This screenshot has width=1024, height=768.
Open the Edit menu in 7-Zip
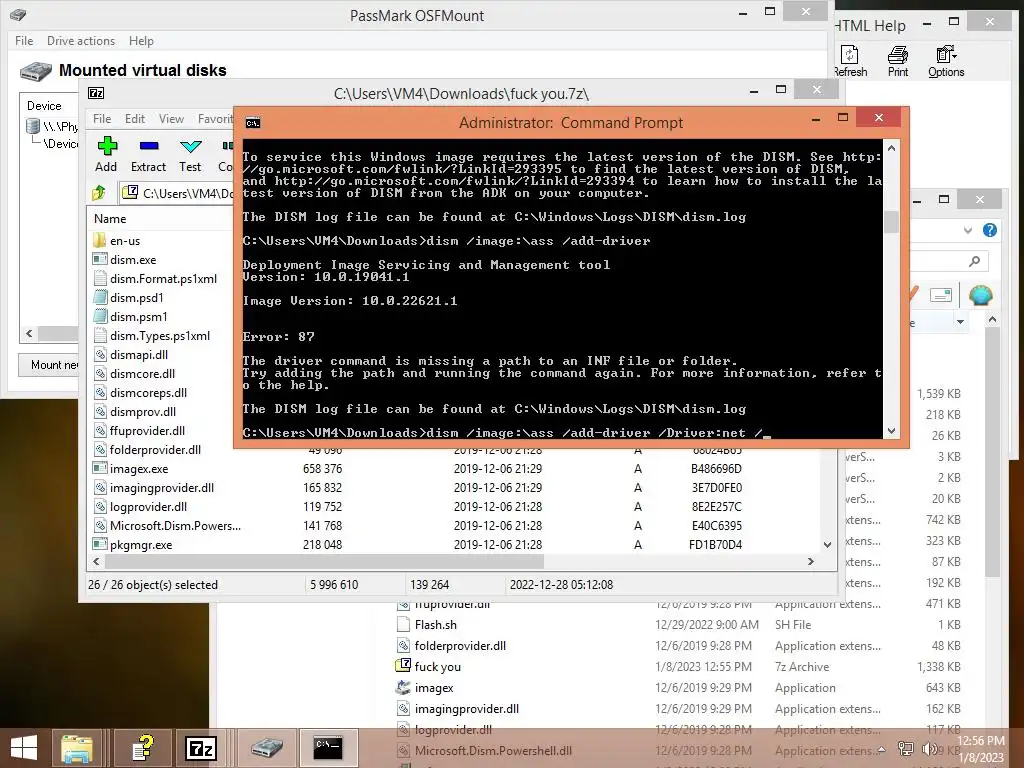click(x=135, y=118)
